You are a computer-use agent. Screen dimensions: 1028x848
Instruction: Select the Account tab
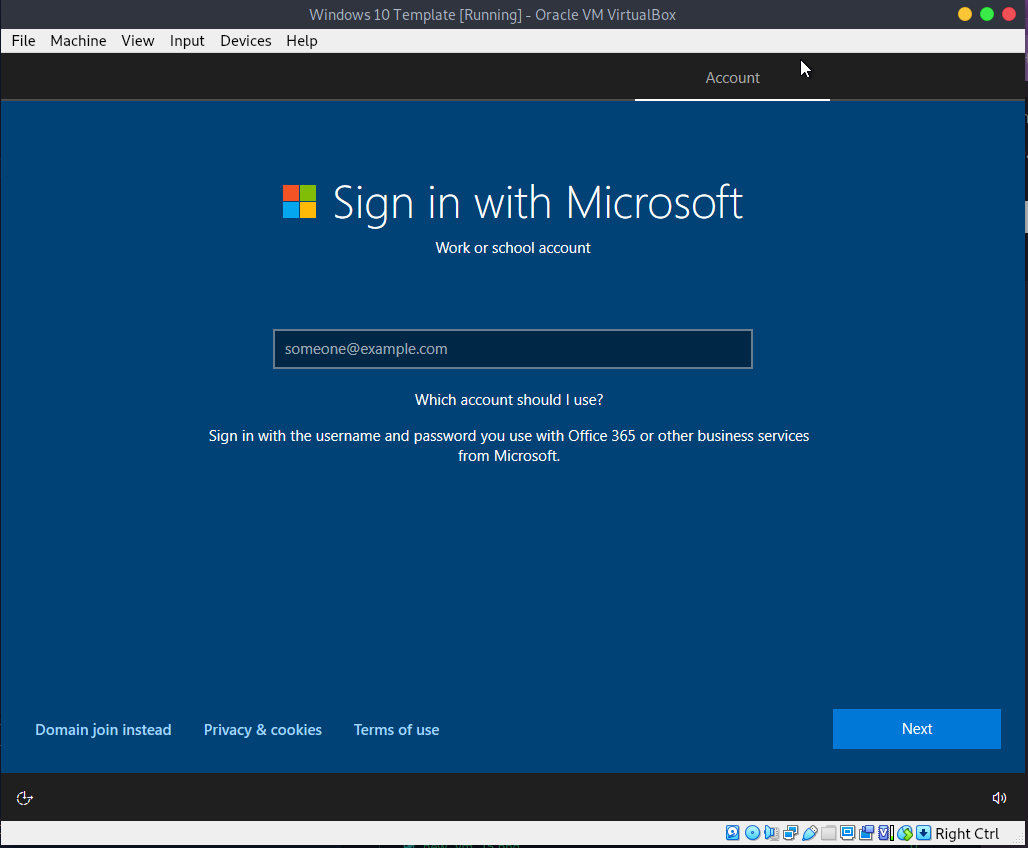(x=732, y=77)
